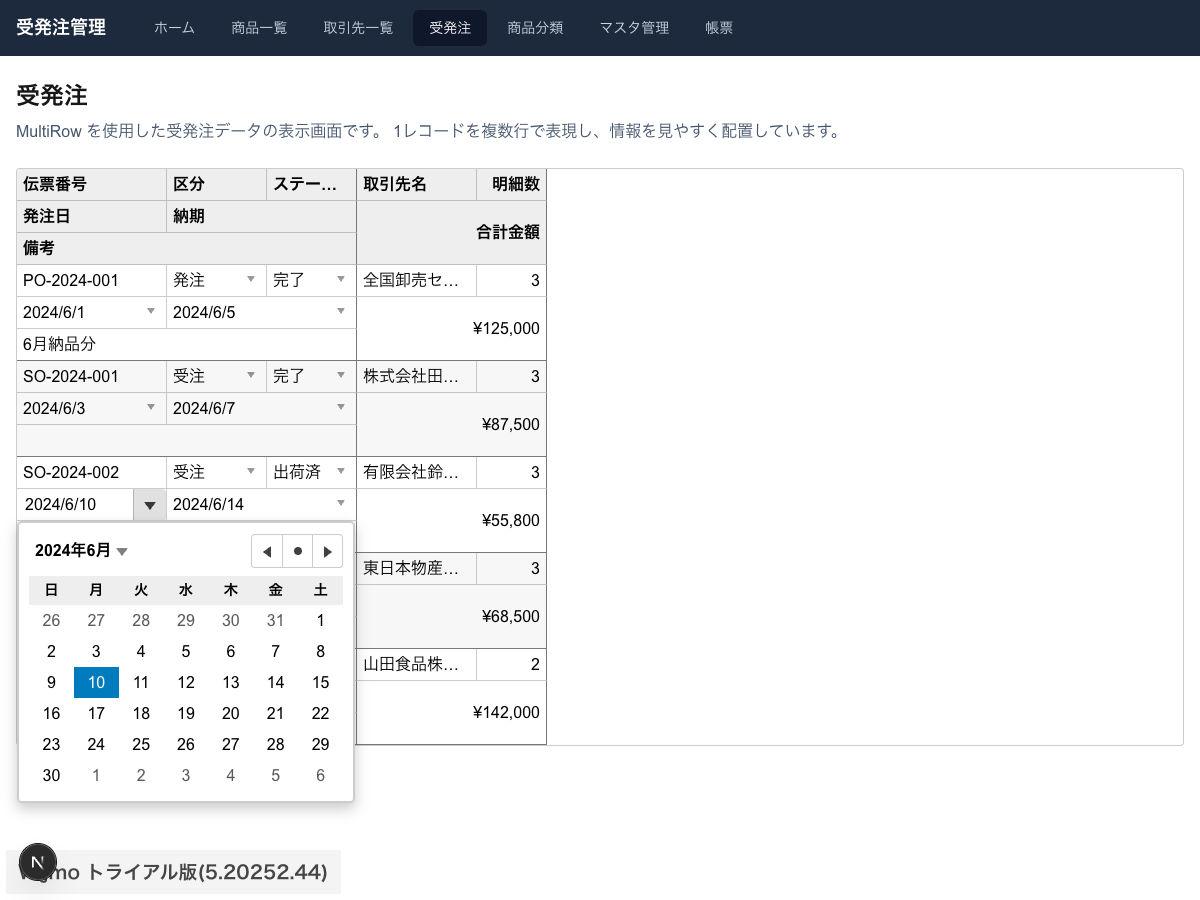Open the status dropdown for SO-2024-002
Image resolution: width=1200 pixels, height=900 pixels.
coord(341,472)
